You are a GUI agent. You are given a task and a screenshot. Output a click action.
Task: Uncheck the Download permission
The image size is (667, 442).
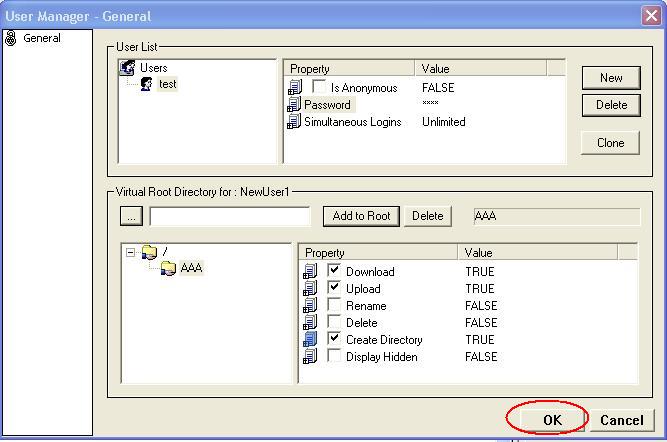(x=335, y=271)
